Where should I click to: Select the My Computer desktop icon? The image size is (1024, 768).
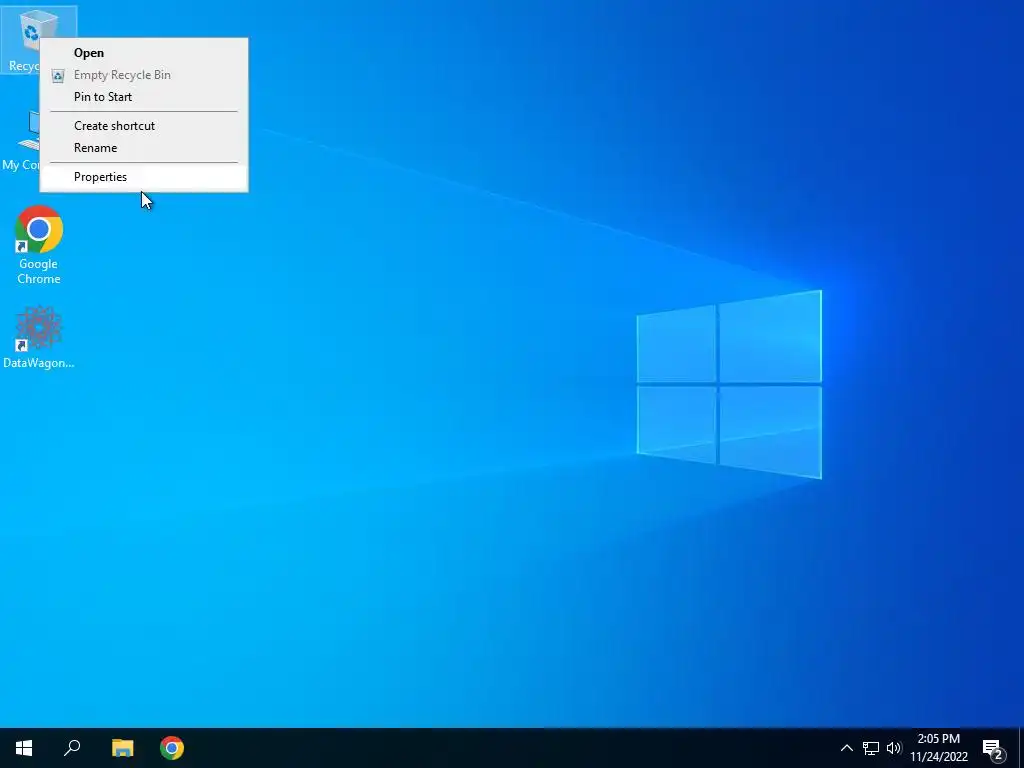21,140
